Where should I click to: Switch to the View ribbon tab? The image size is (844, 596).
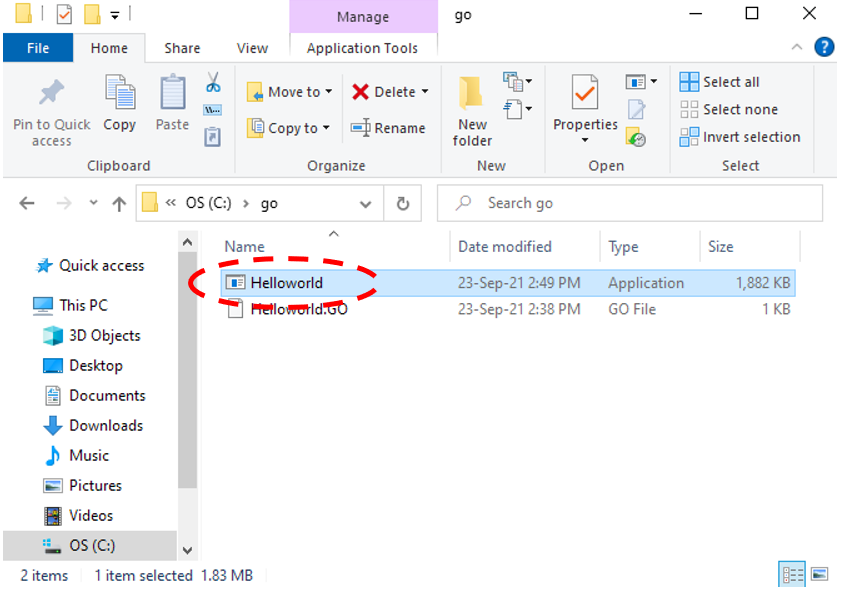pos(252,48)
